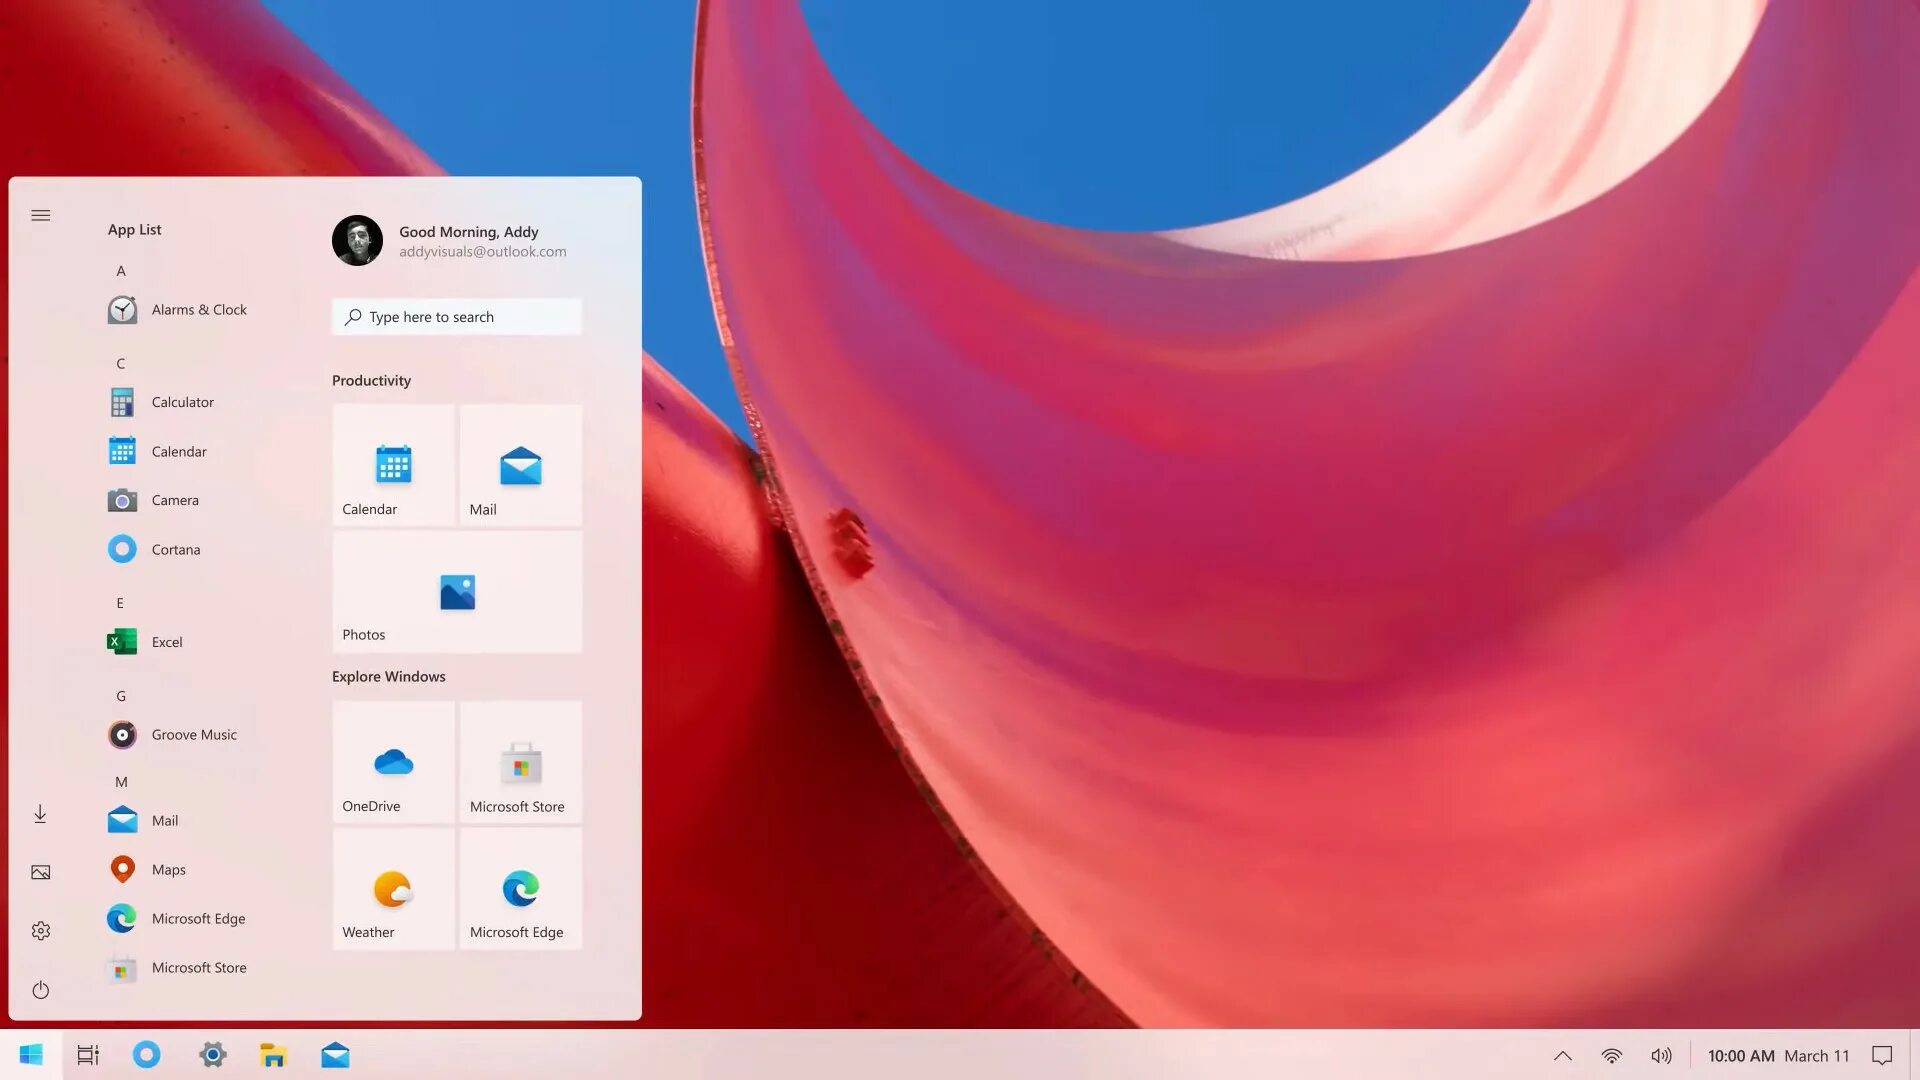The height and width of the screenshot is (1080, 1920).
Task: Open Settings gear in Start sidebar
Action: [x=41, y=931]
